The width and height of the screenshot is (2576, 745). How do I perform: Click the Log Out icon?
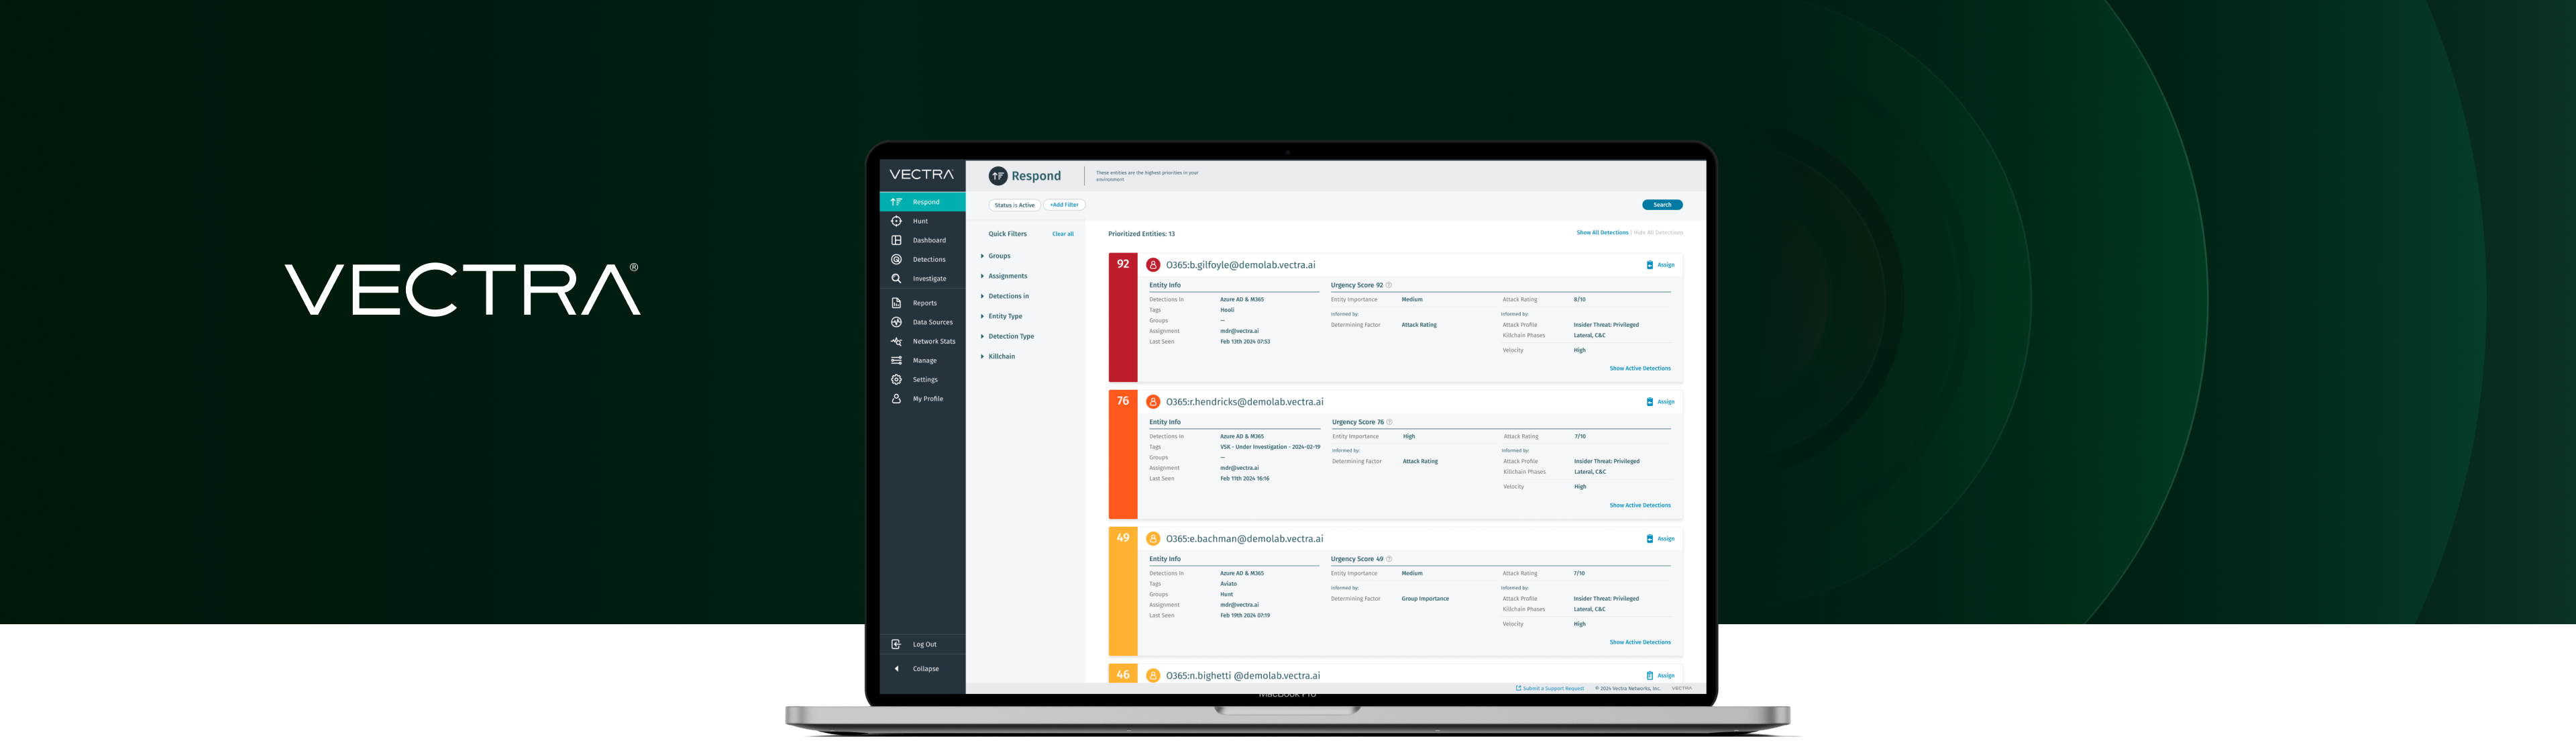(x=896, y=645)
